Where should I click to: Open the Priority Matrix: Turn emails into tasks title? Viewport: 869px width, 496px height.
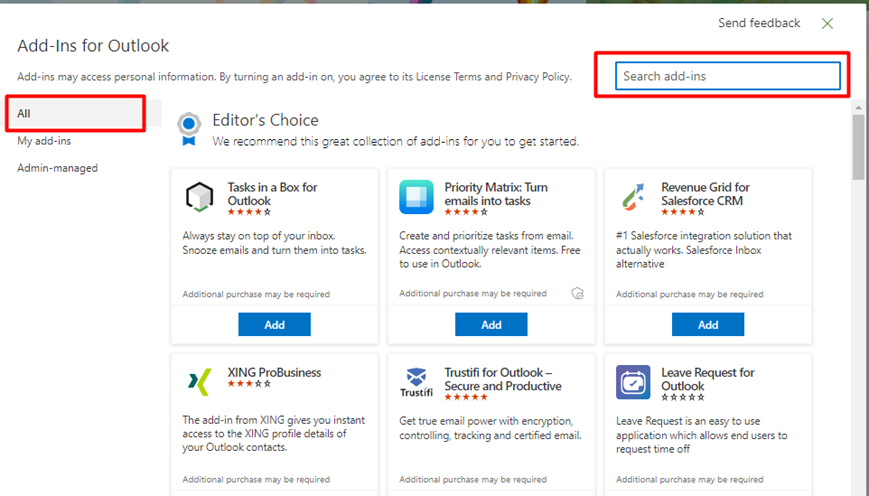tap(496, 194)
